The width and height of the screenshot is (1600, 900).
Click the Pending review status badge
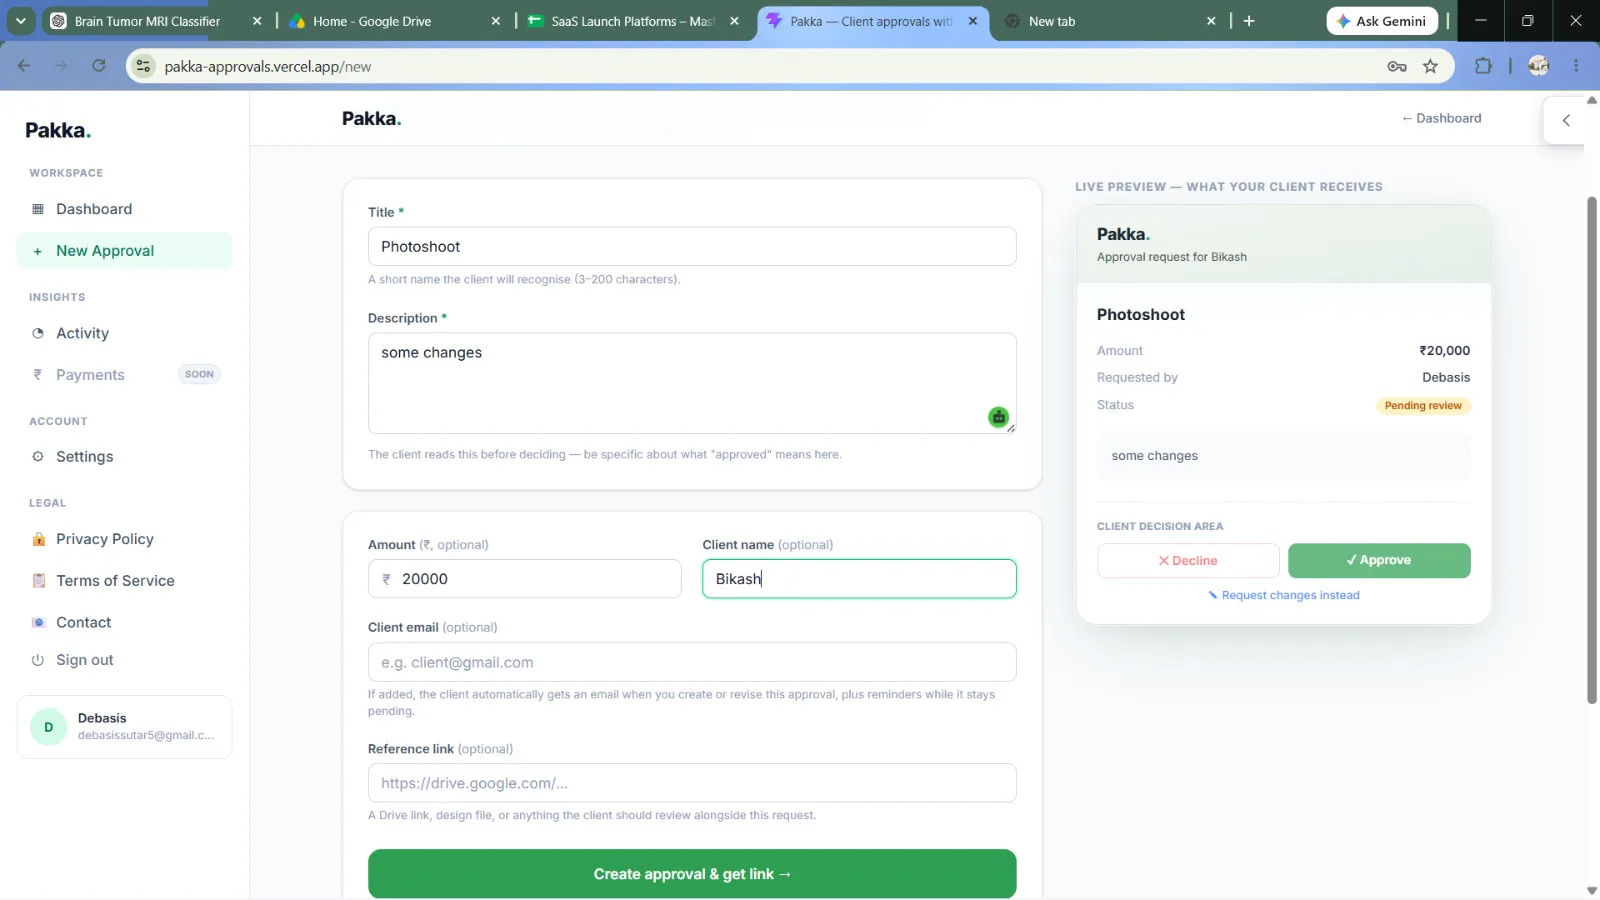point(1423,406)
